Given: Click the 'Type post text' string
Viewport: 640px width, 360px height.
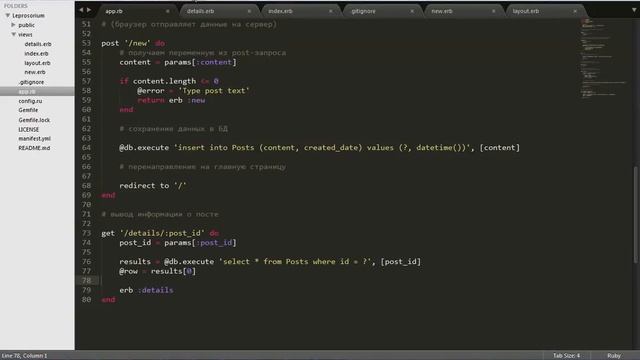Looking at the screenshot, I should pyautogui.click(x=214, y=91).
